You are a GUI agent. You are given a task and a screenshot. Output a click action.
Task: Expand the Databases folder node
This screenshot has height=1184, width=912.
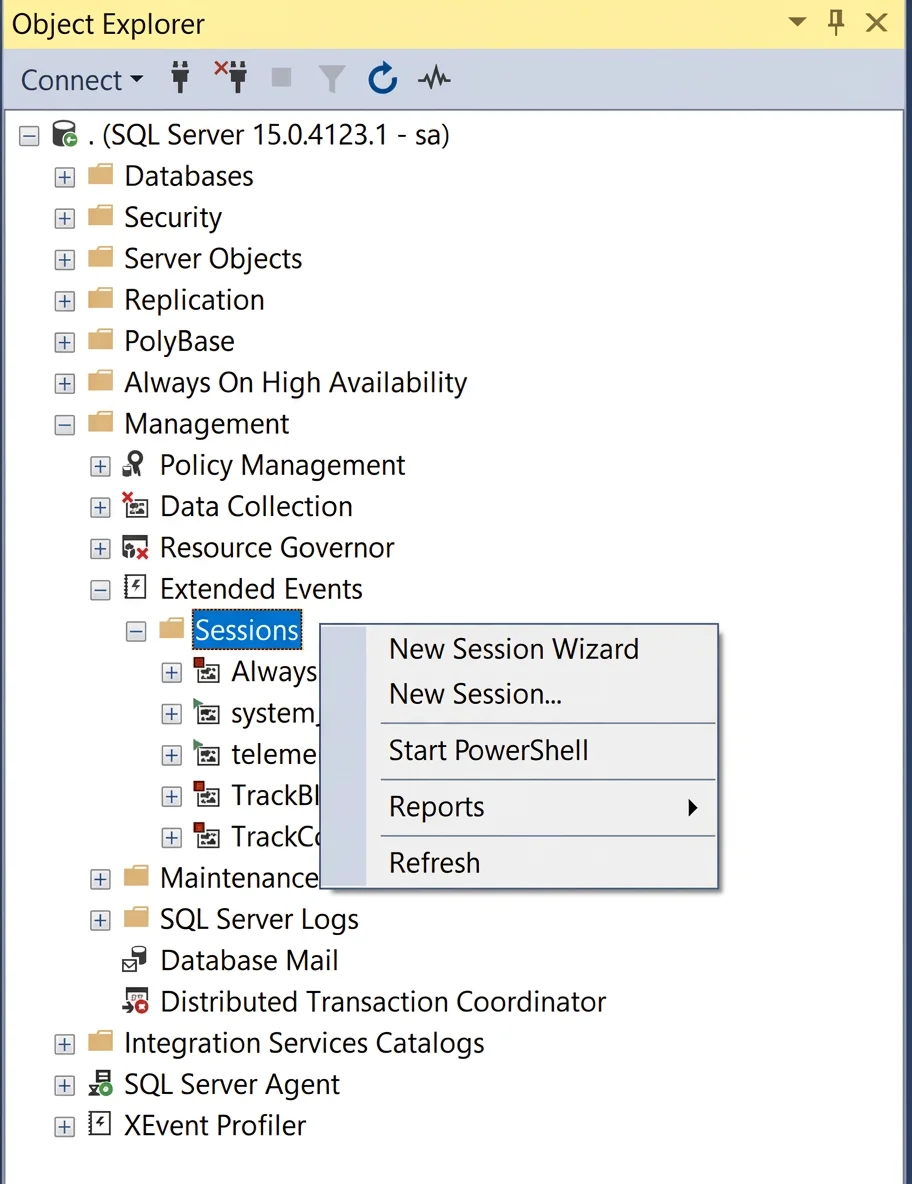(x=65, y=177)
